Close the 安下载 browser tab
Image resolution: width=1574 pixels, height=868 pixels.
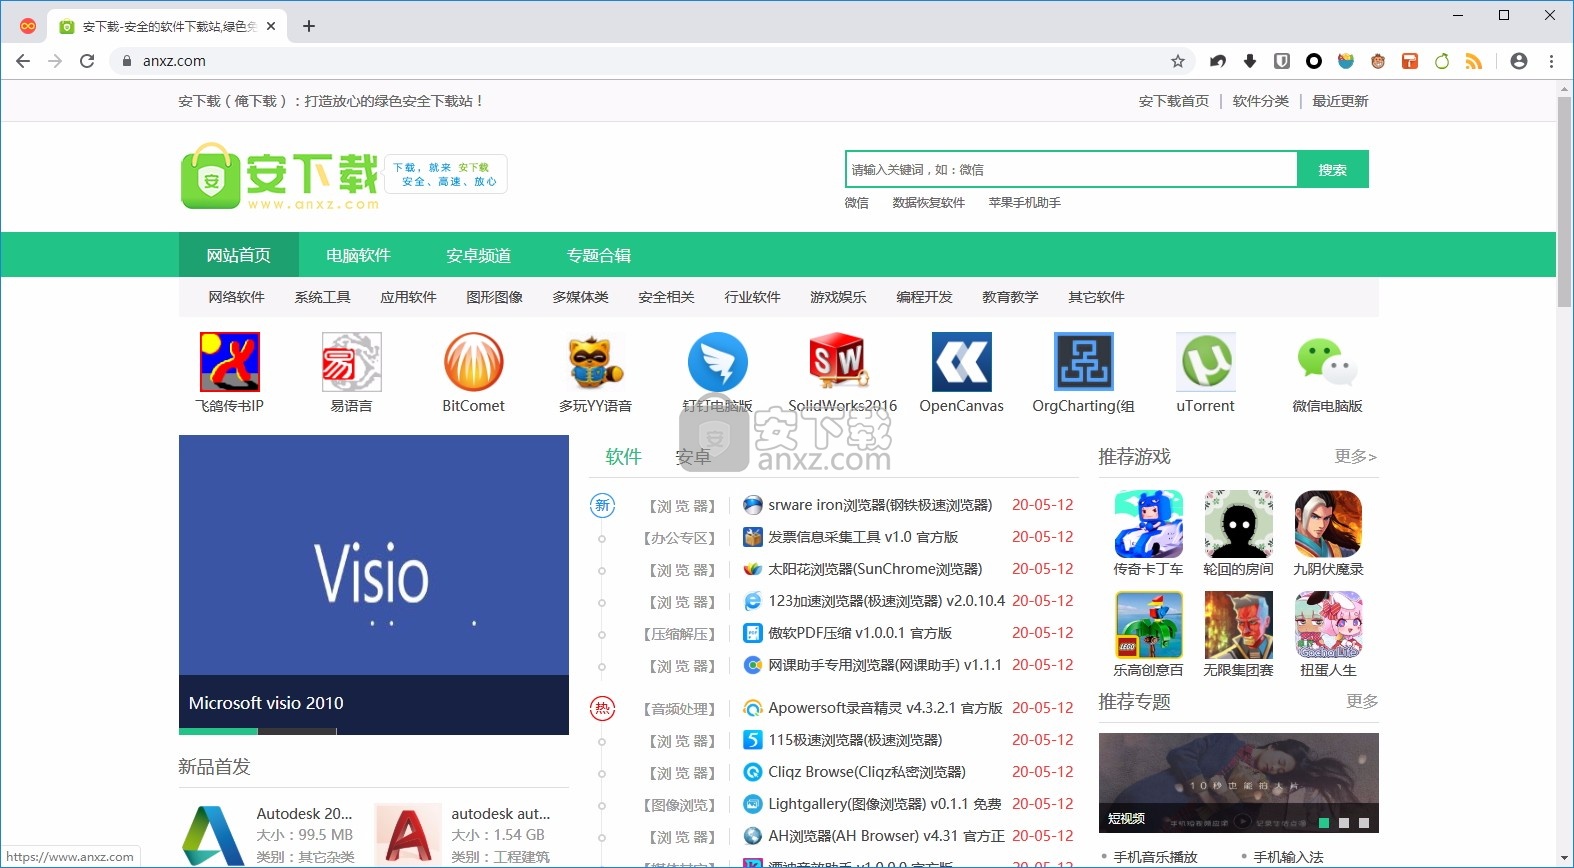point(271,26)
